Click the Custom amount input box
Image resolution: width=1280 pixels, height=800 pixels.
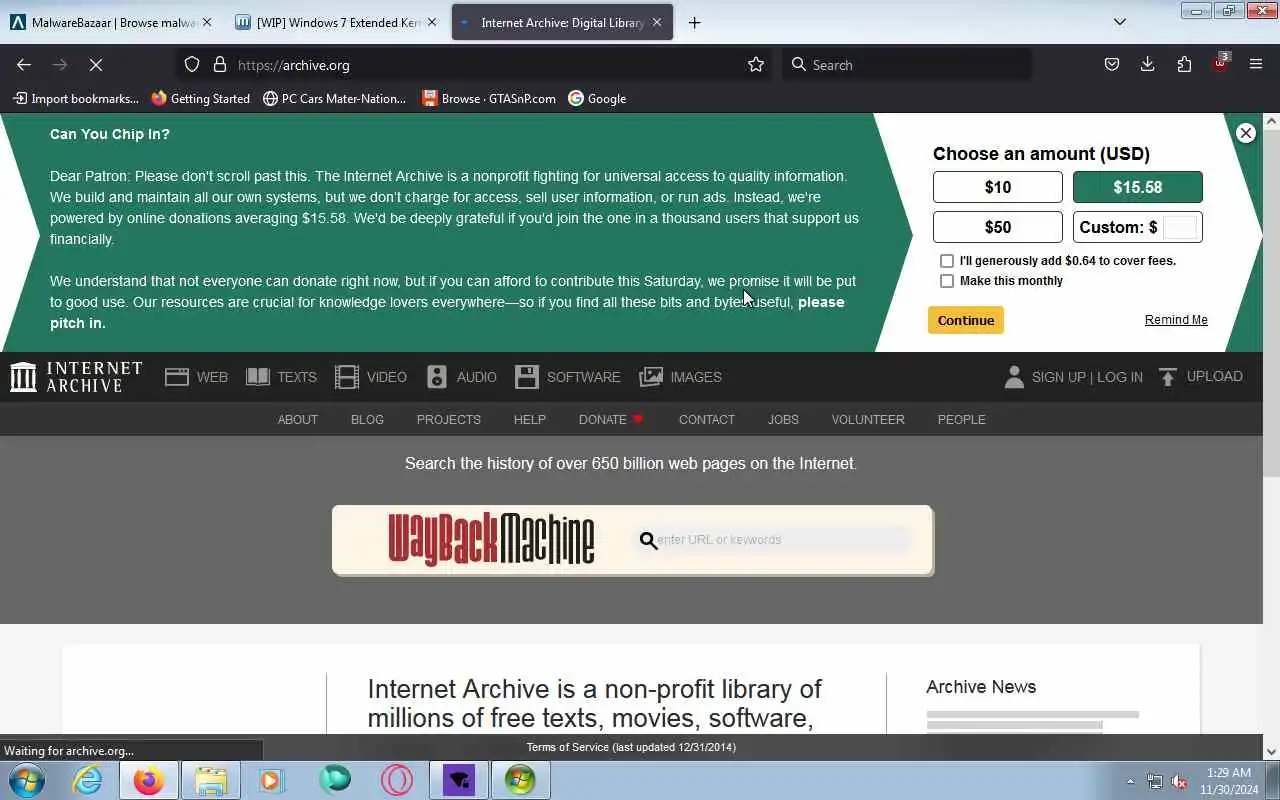click(x=1180, y=227)
